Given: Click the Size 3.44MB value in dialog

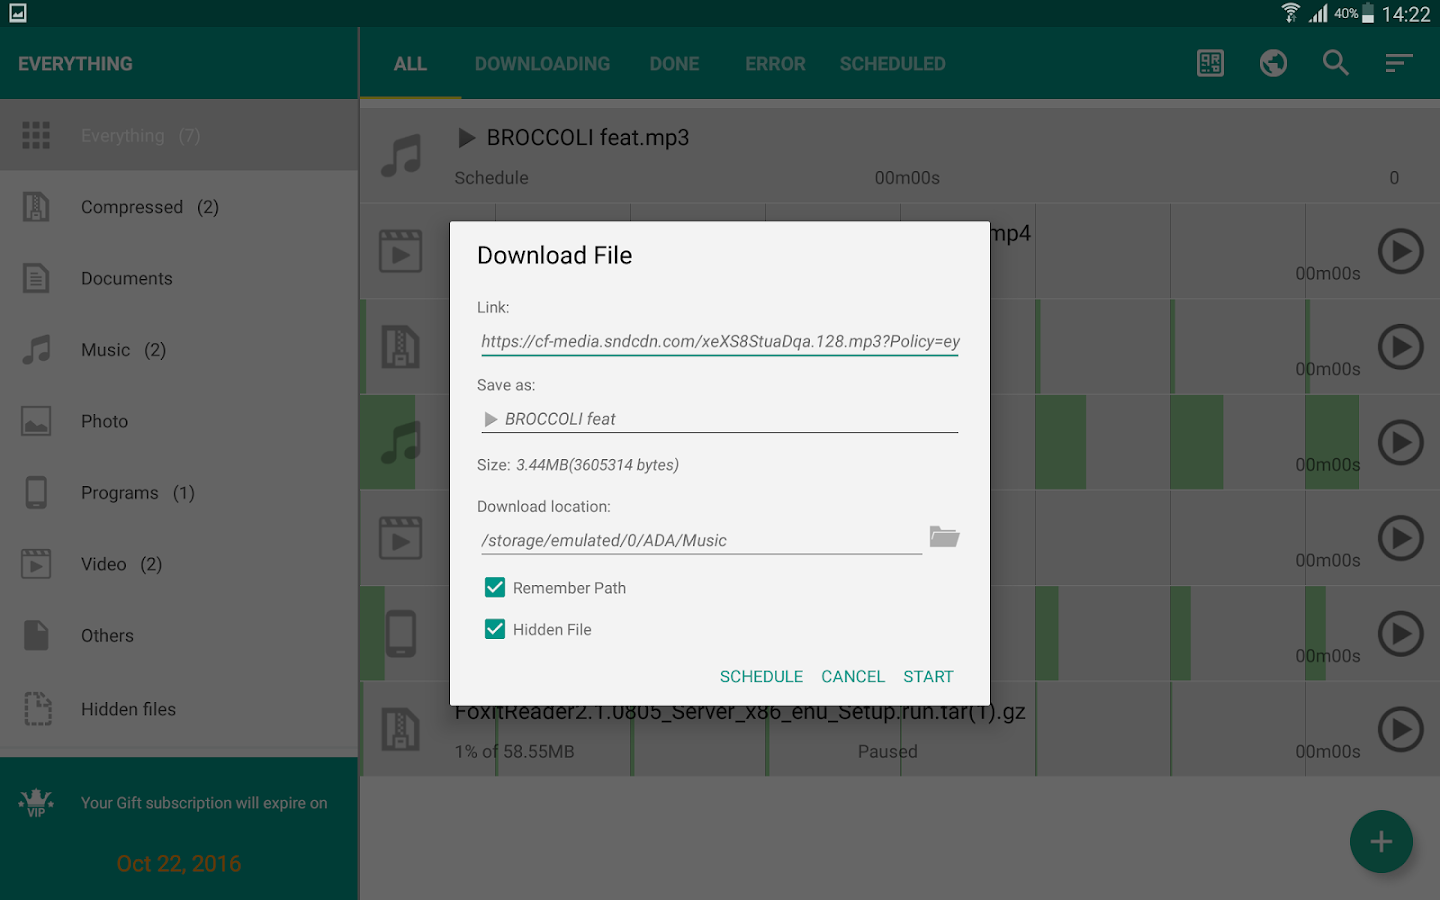Looking at the screenshot, I should [x=597, y=465].
